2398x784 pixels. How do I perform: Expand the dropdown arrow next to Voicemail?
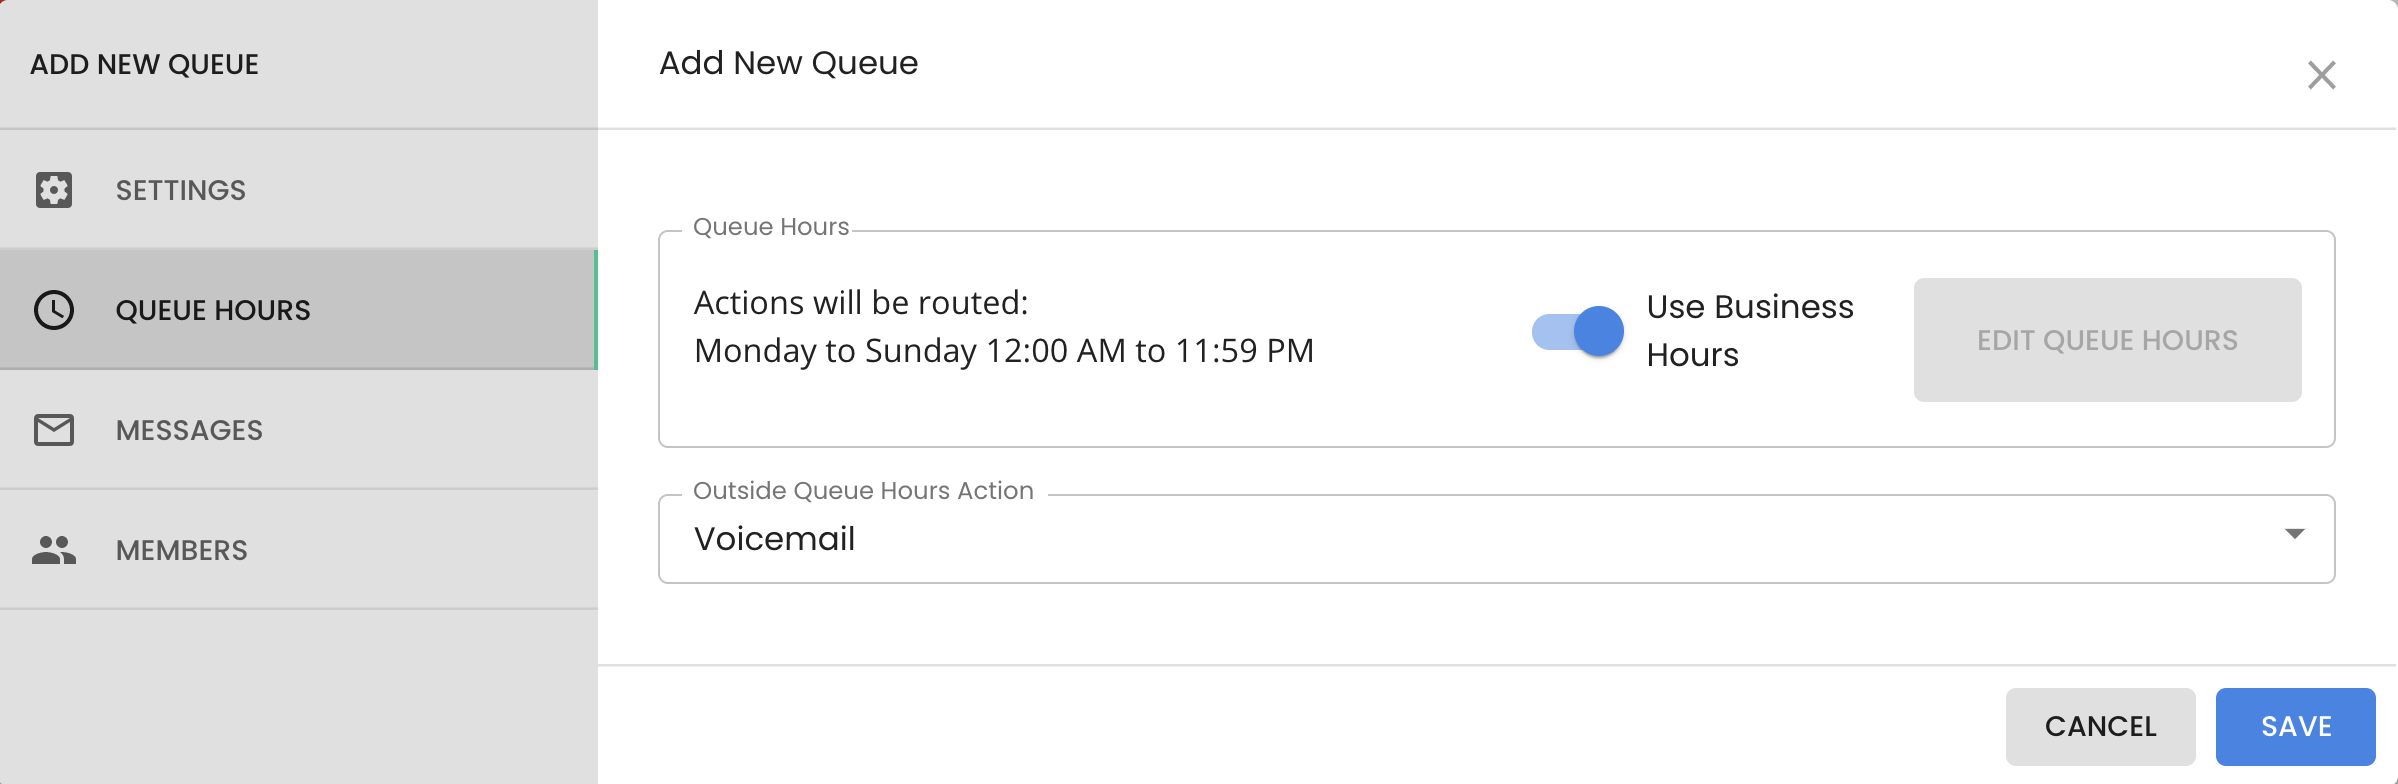pyautogui.click(x=2295, y=534)
